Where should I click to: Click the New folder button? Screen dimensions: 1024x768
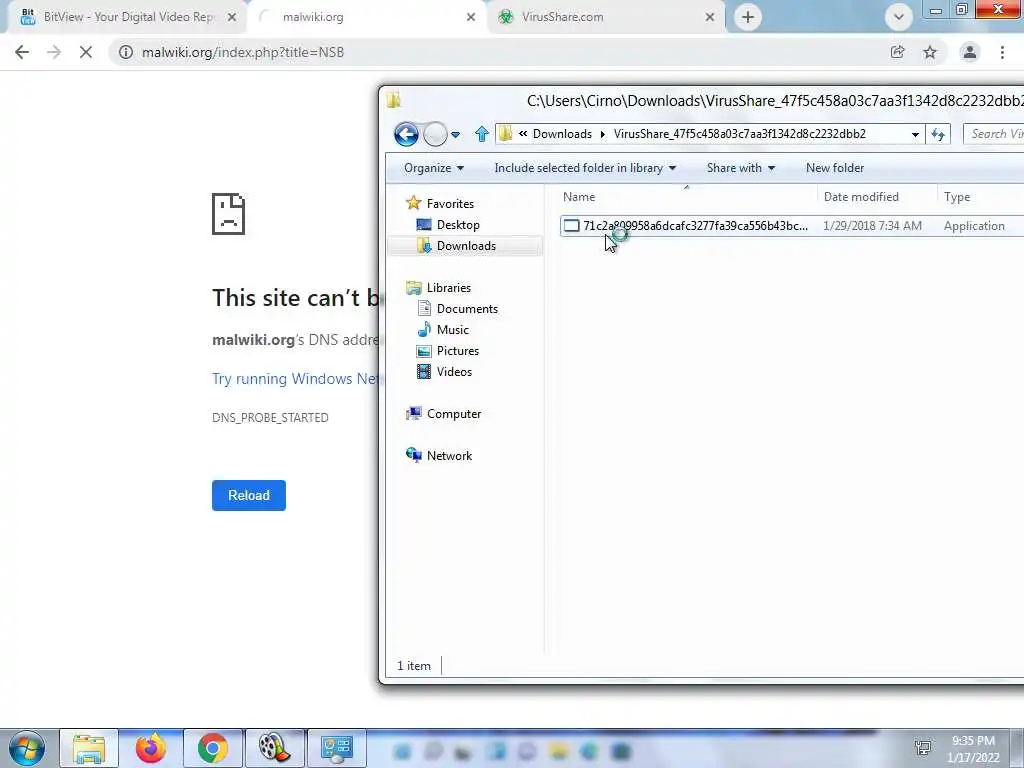835,168
